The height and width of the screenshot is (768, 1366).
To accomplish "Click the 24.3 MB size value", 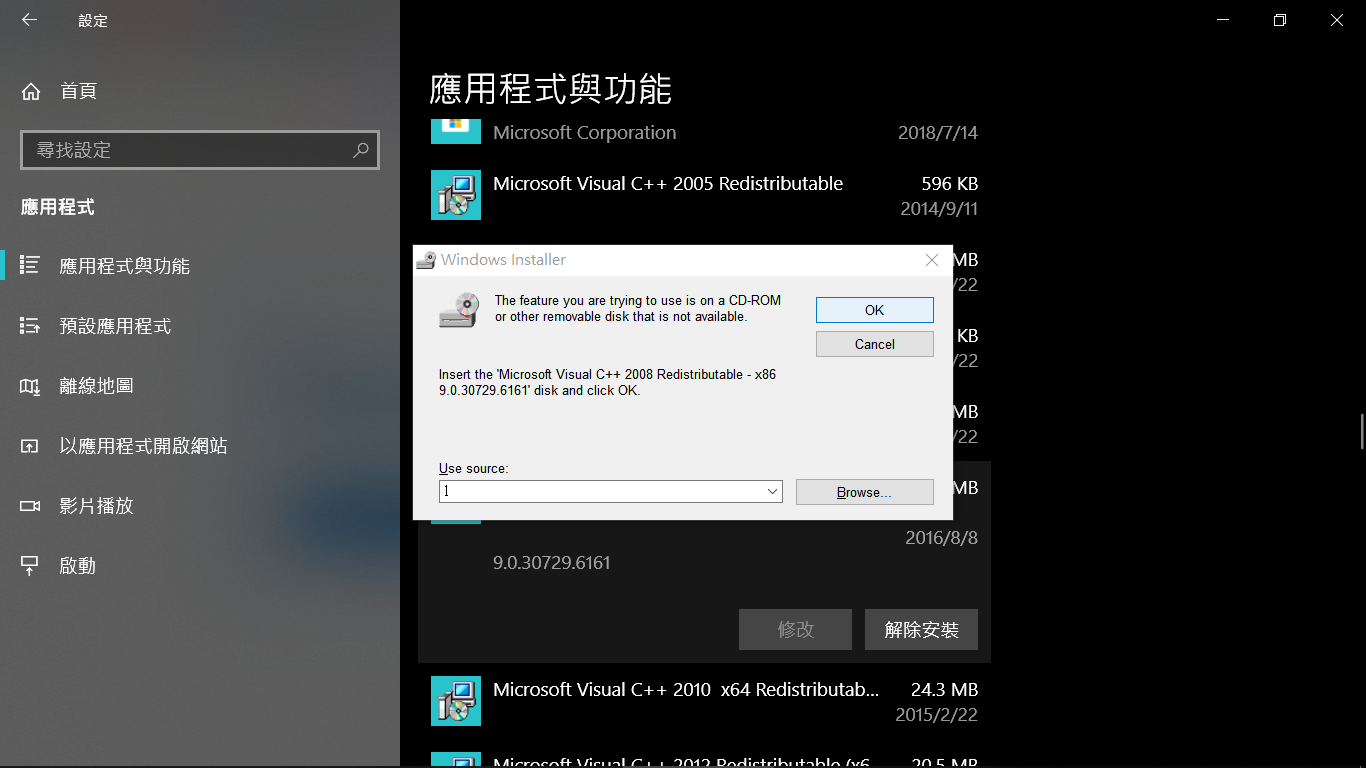I will 945,690.
